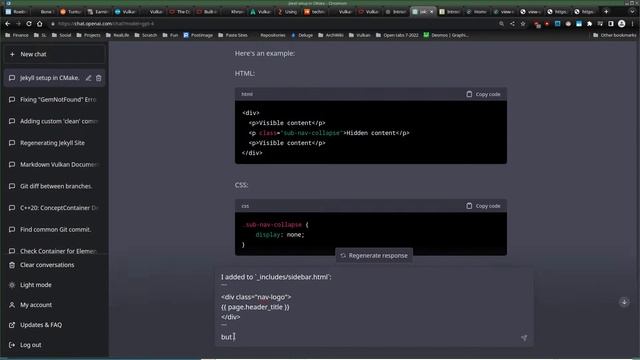Open the 'Check Container for Element' conversation

(54, 251)
